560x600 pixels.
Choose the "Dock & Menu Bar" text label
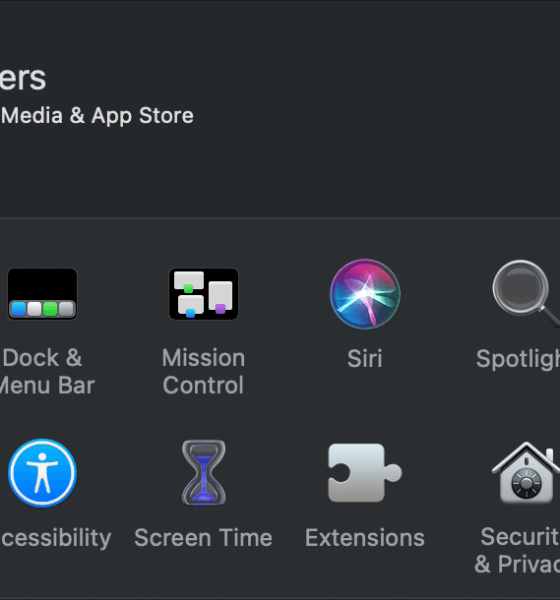[47, 371]
